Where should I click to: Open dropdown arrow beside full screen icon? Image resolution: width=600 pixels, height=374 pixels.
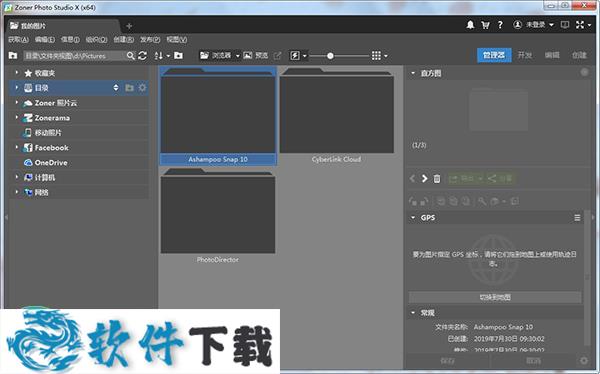pos(590,25)
